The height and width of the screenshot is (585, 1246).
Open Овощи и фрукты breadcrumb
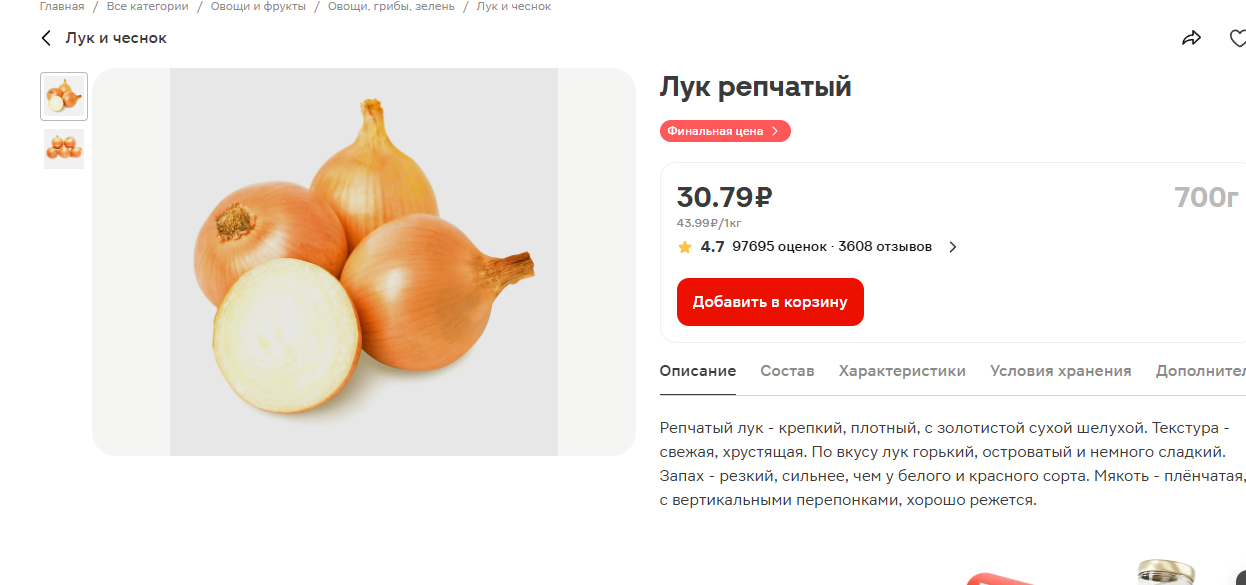(x=258, y=6)
